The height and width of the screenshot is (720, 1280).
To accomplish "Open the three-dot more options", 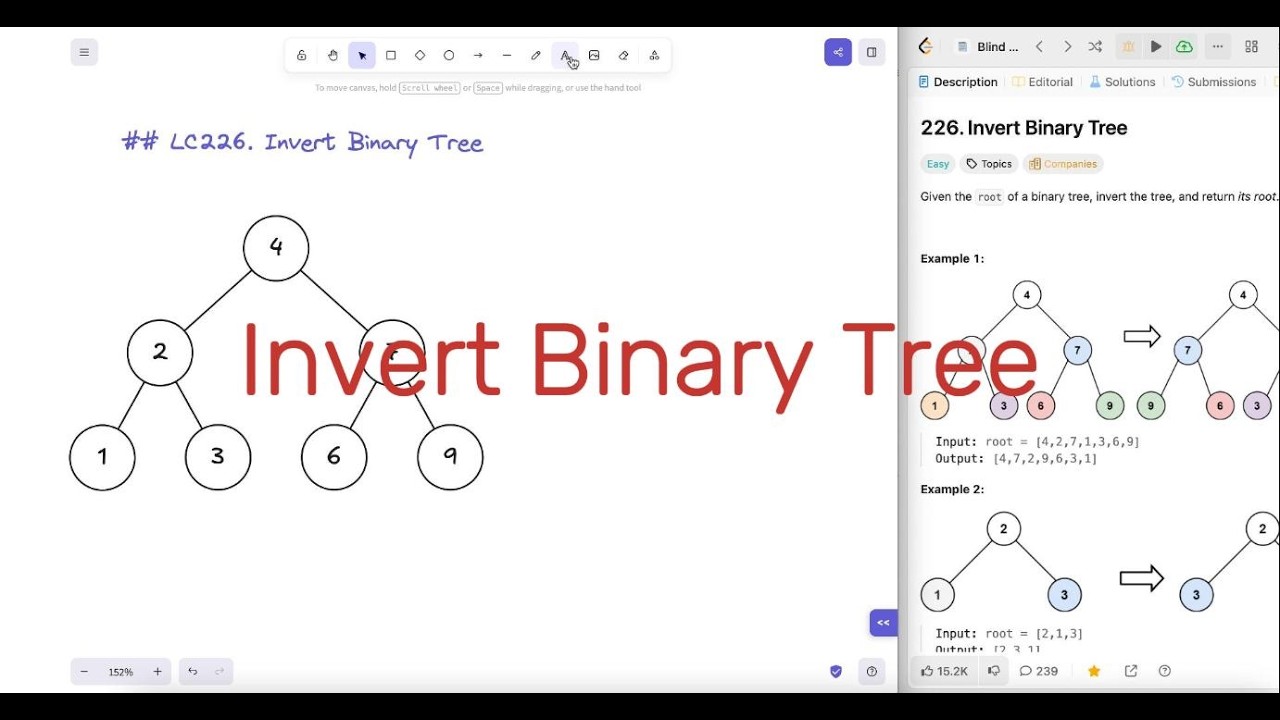I will coord(1217,47).
